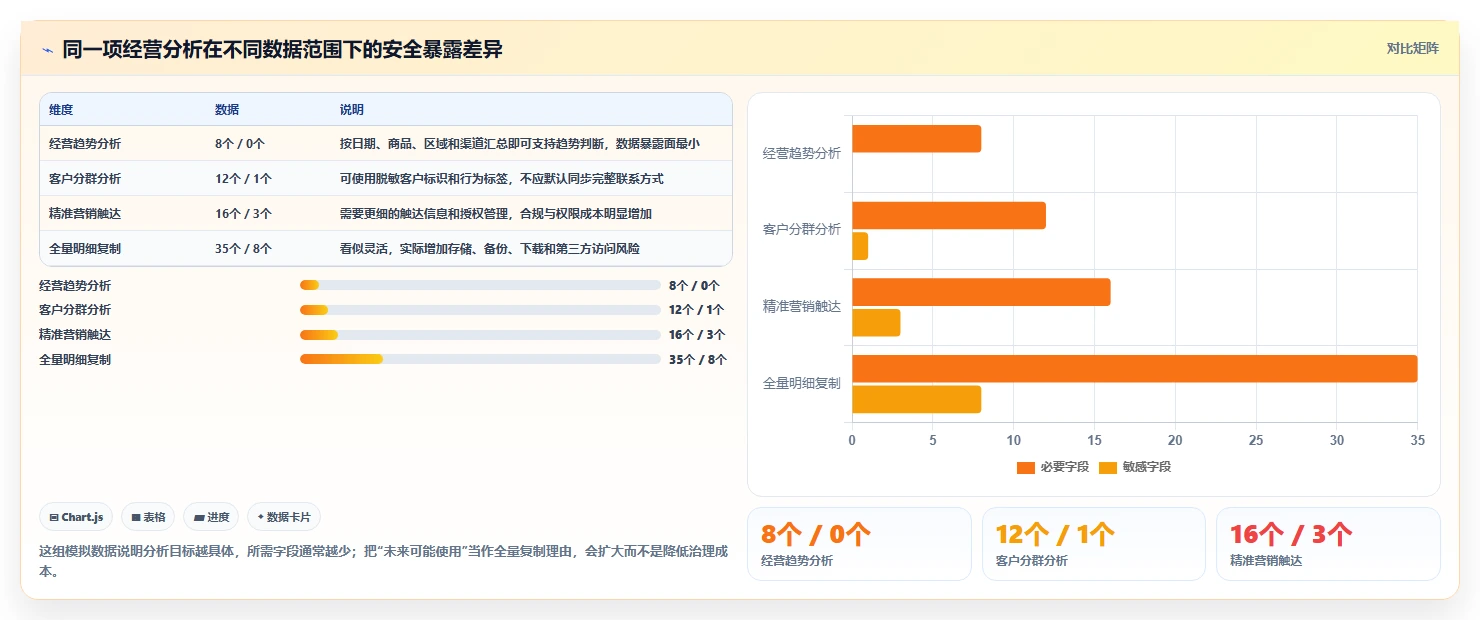Select the 经营趋势分析 cell in the table
The width and height of the screenshot is (1480, 620).
pos(85,144)
